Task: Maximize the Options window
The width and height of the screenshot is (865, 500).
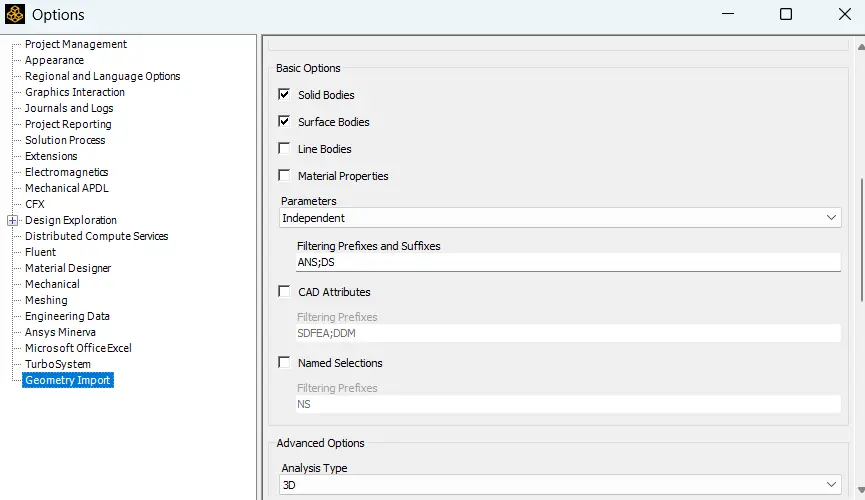Action: coord(786,14)
